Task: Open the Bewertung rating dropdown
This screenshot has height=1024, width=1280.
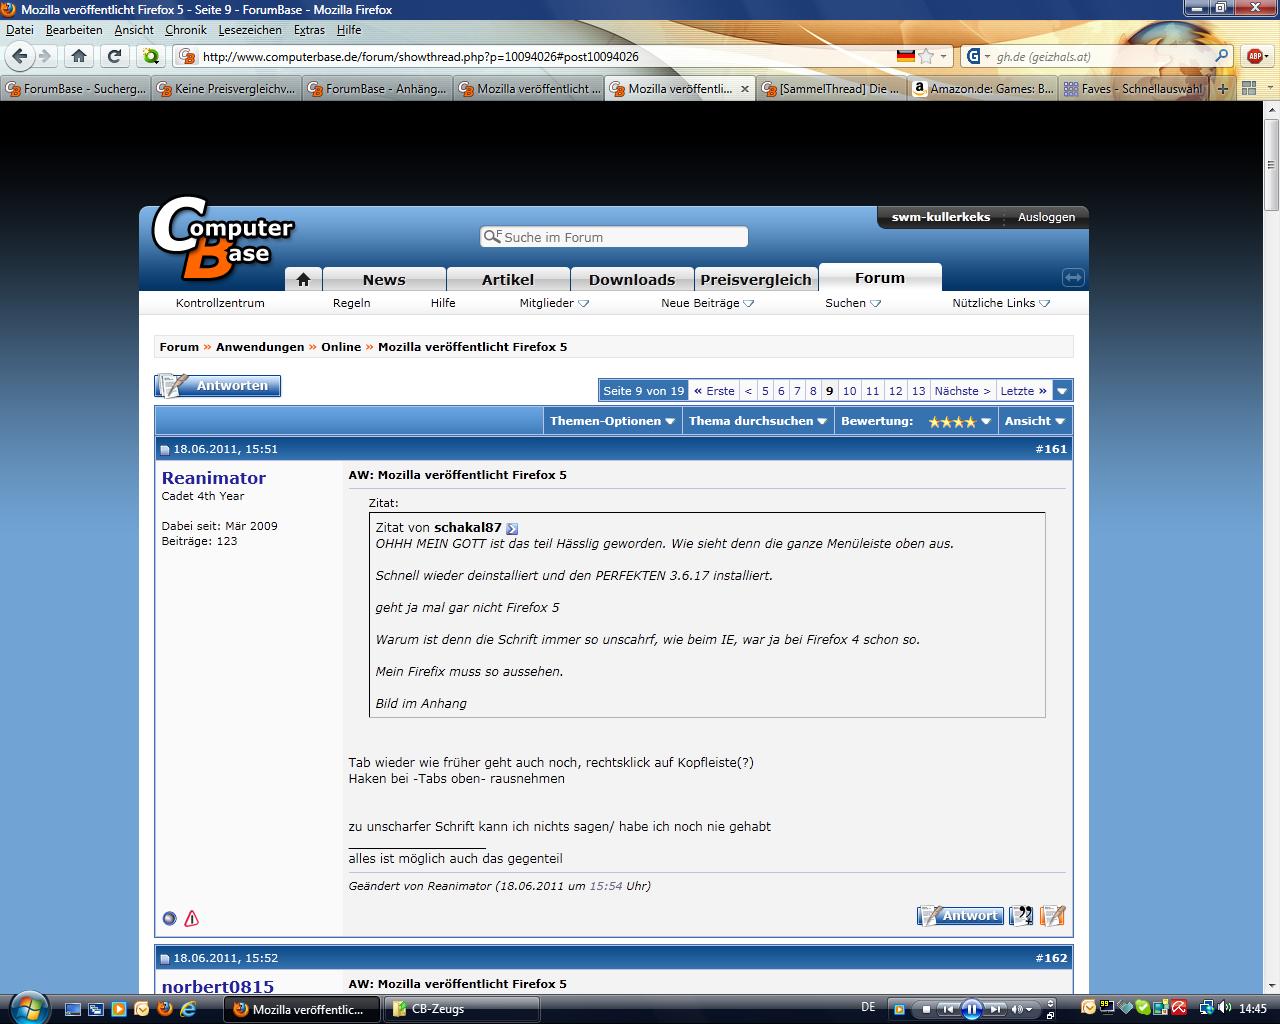Action: click(916, 421)
